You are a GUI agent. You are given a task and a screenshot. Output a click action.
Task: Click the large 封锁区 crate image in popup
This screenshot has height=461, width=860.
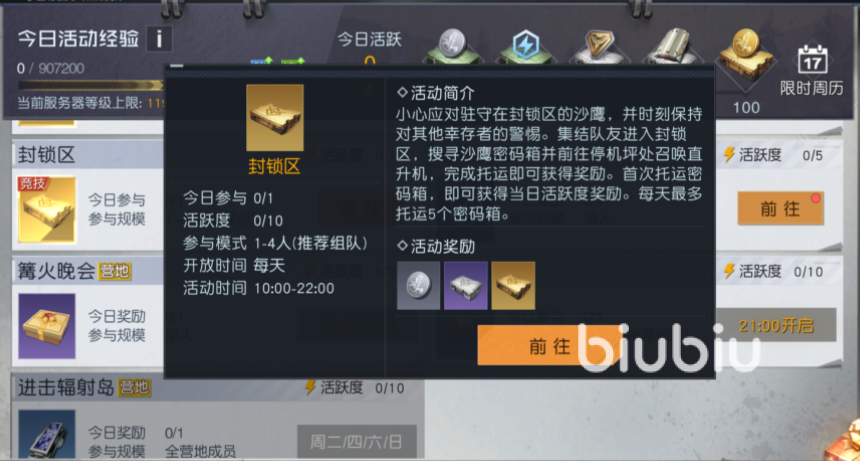(x=275, y=117)
